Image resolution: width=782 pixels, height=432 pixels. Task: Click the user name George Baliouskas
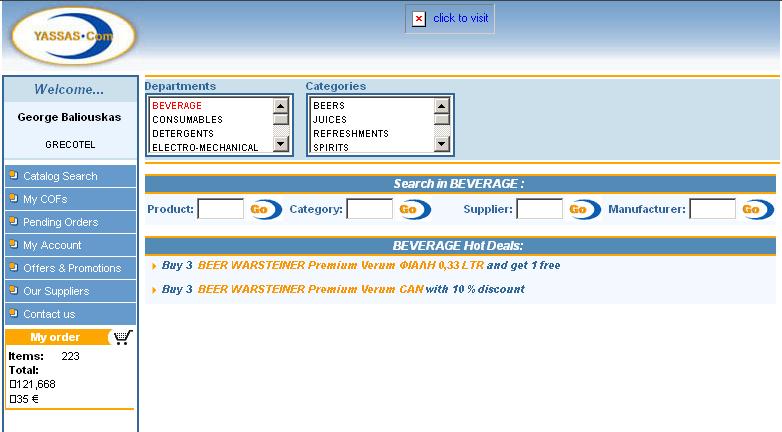[69, 117]
